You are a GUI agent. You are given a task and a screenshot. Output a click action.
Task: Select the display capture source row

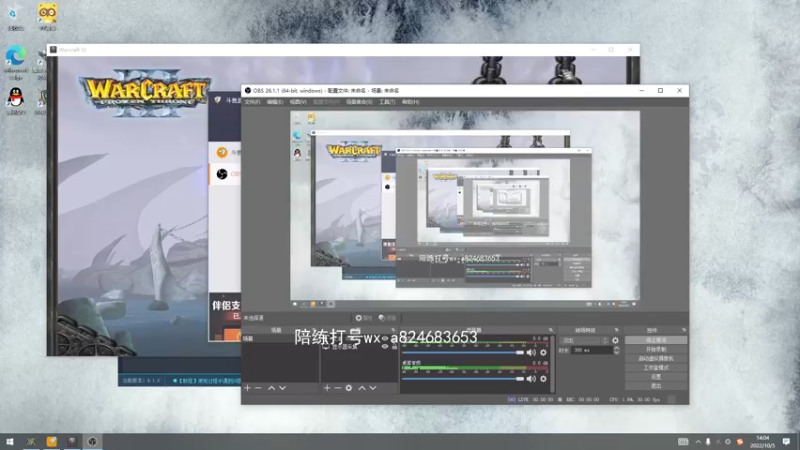point(359,347)
